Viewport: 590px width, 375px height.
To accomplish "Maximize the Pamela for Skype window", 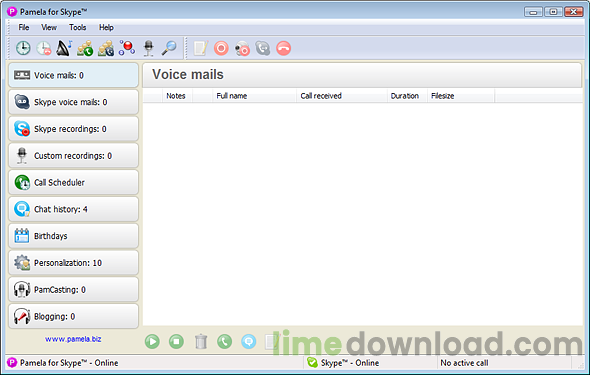I will point(553,12).
